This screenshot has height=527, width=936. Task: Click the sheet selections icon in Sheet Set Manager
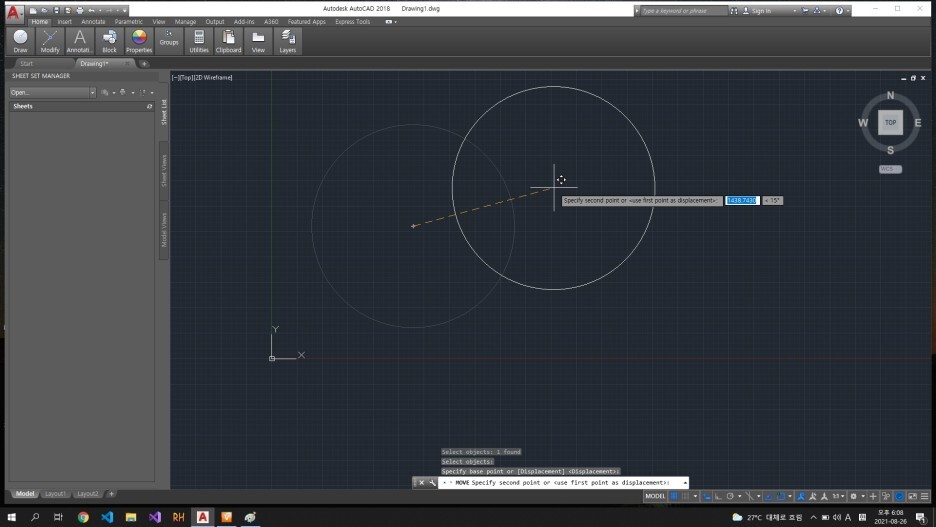coord(142,93)
